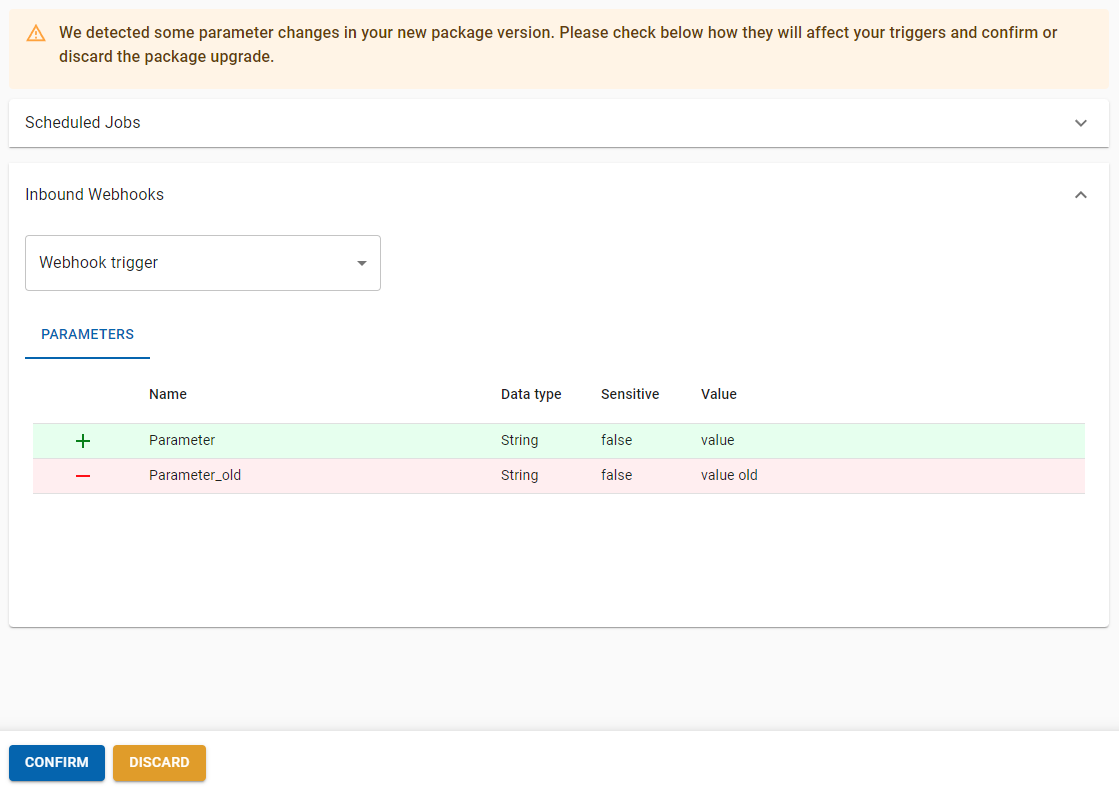This screenshot has height=789, width=1119.
Task: Select the Parameter_old name in the removed row
Action: point(195,475)
